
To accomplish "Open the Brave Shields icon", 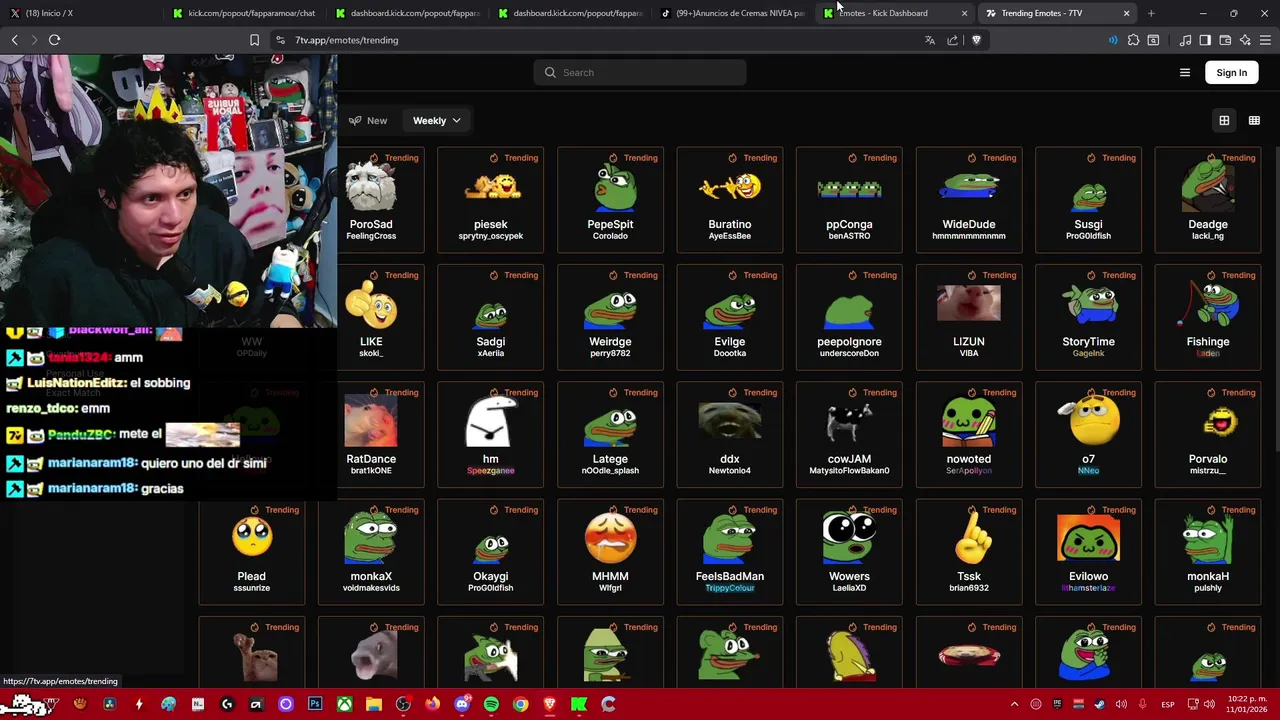I will point(976,40).
